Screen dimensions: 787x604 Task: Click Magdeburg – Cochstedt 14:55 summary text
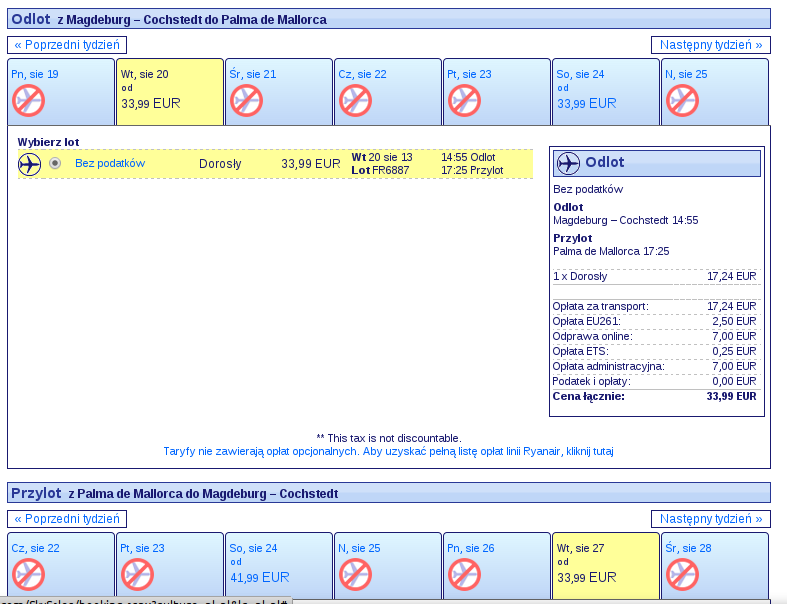pyautogui.click(x=625, y=220)
